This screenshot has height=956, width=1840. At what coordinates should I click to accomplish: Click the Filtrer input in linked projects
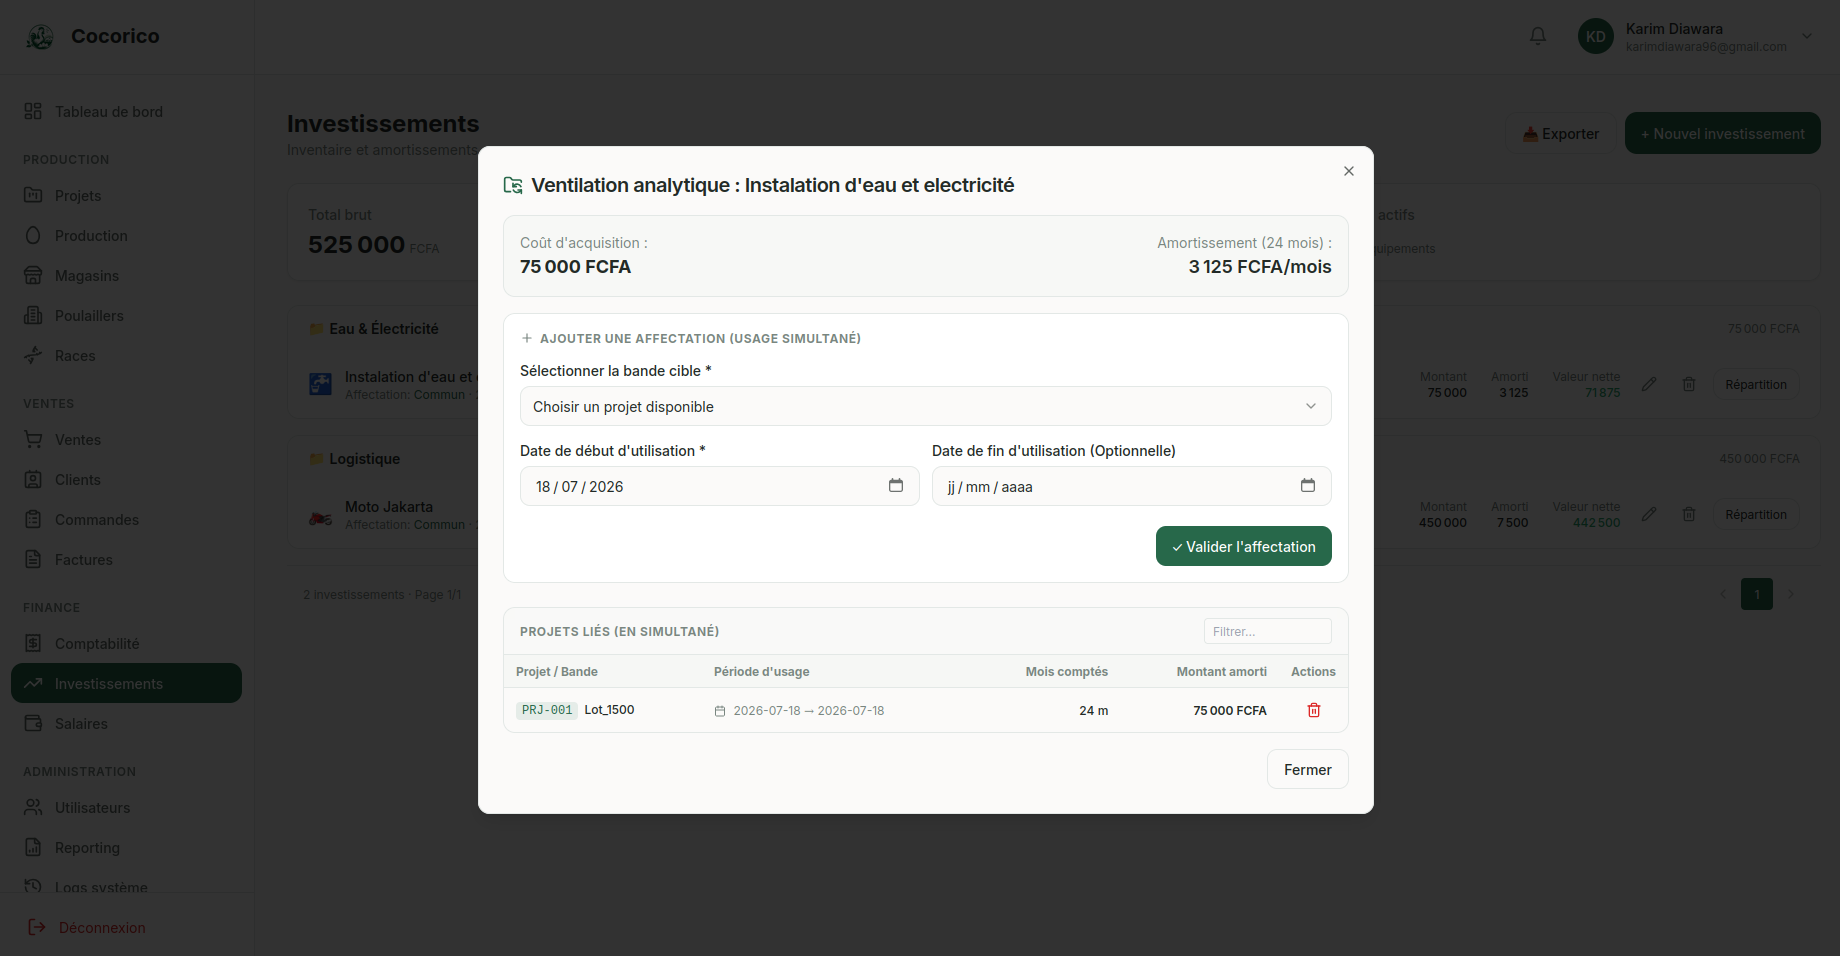[x=1268, y=631]
